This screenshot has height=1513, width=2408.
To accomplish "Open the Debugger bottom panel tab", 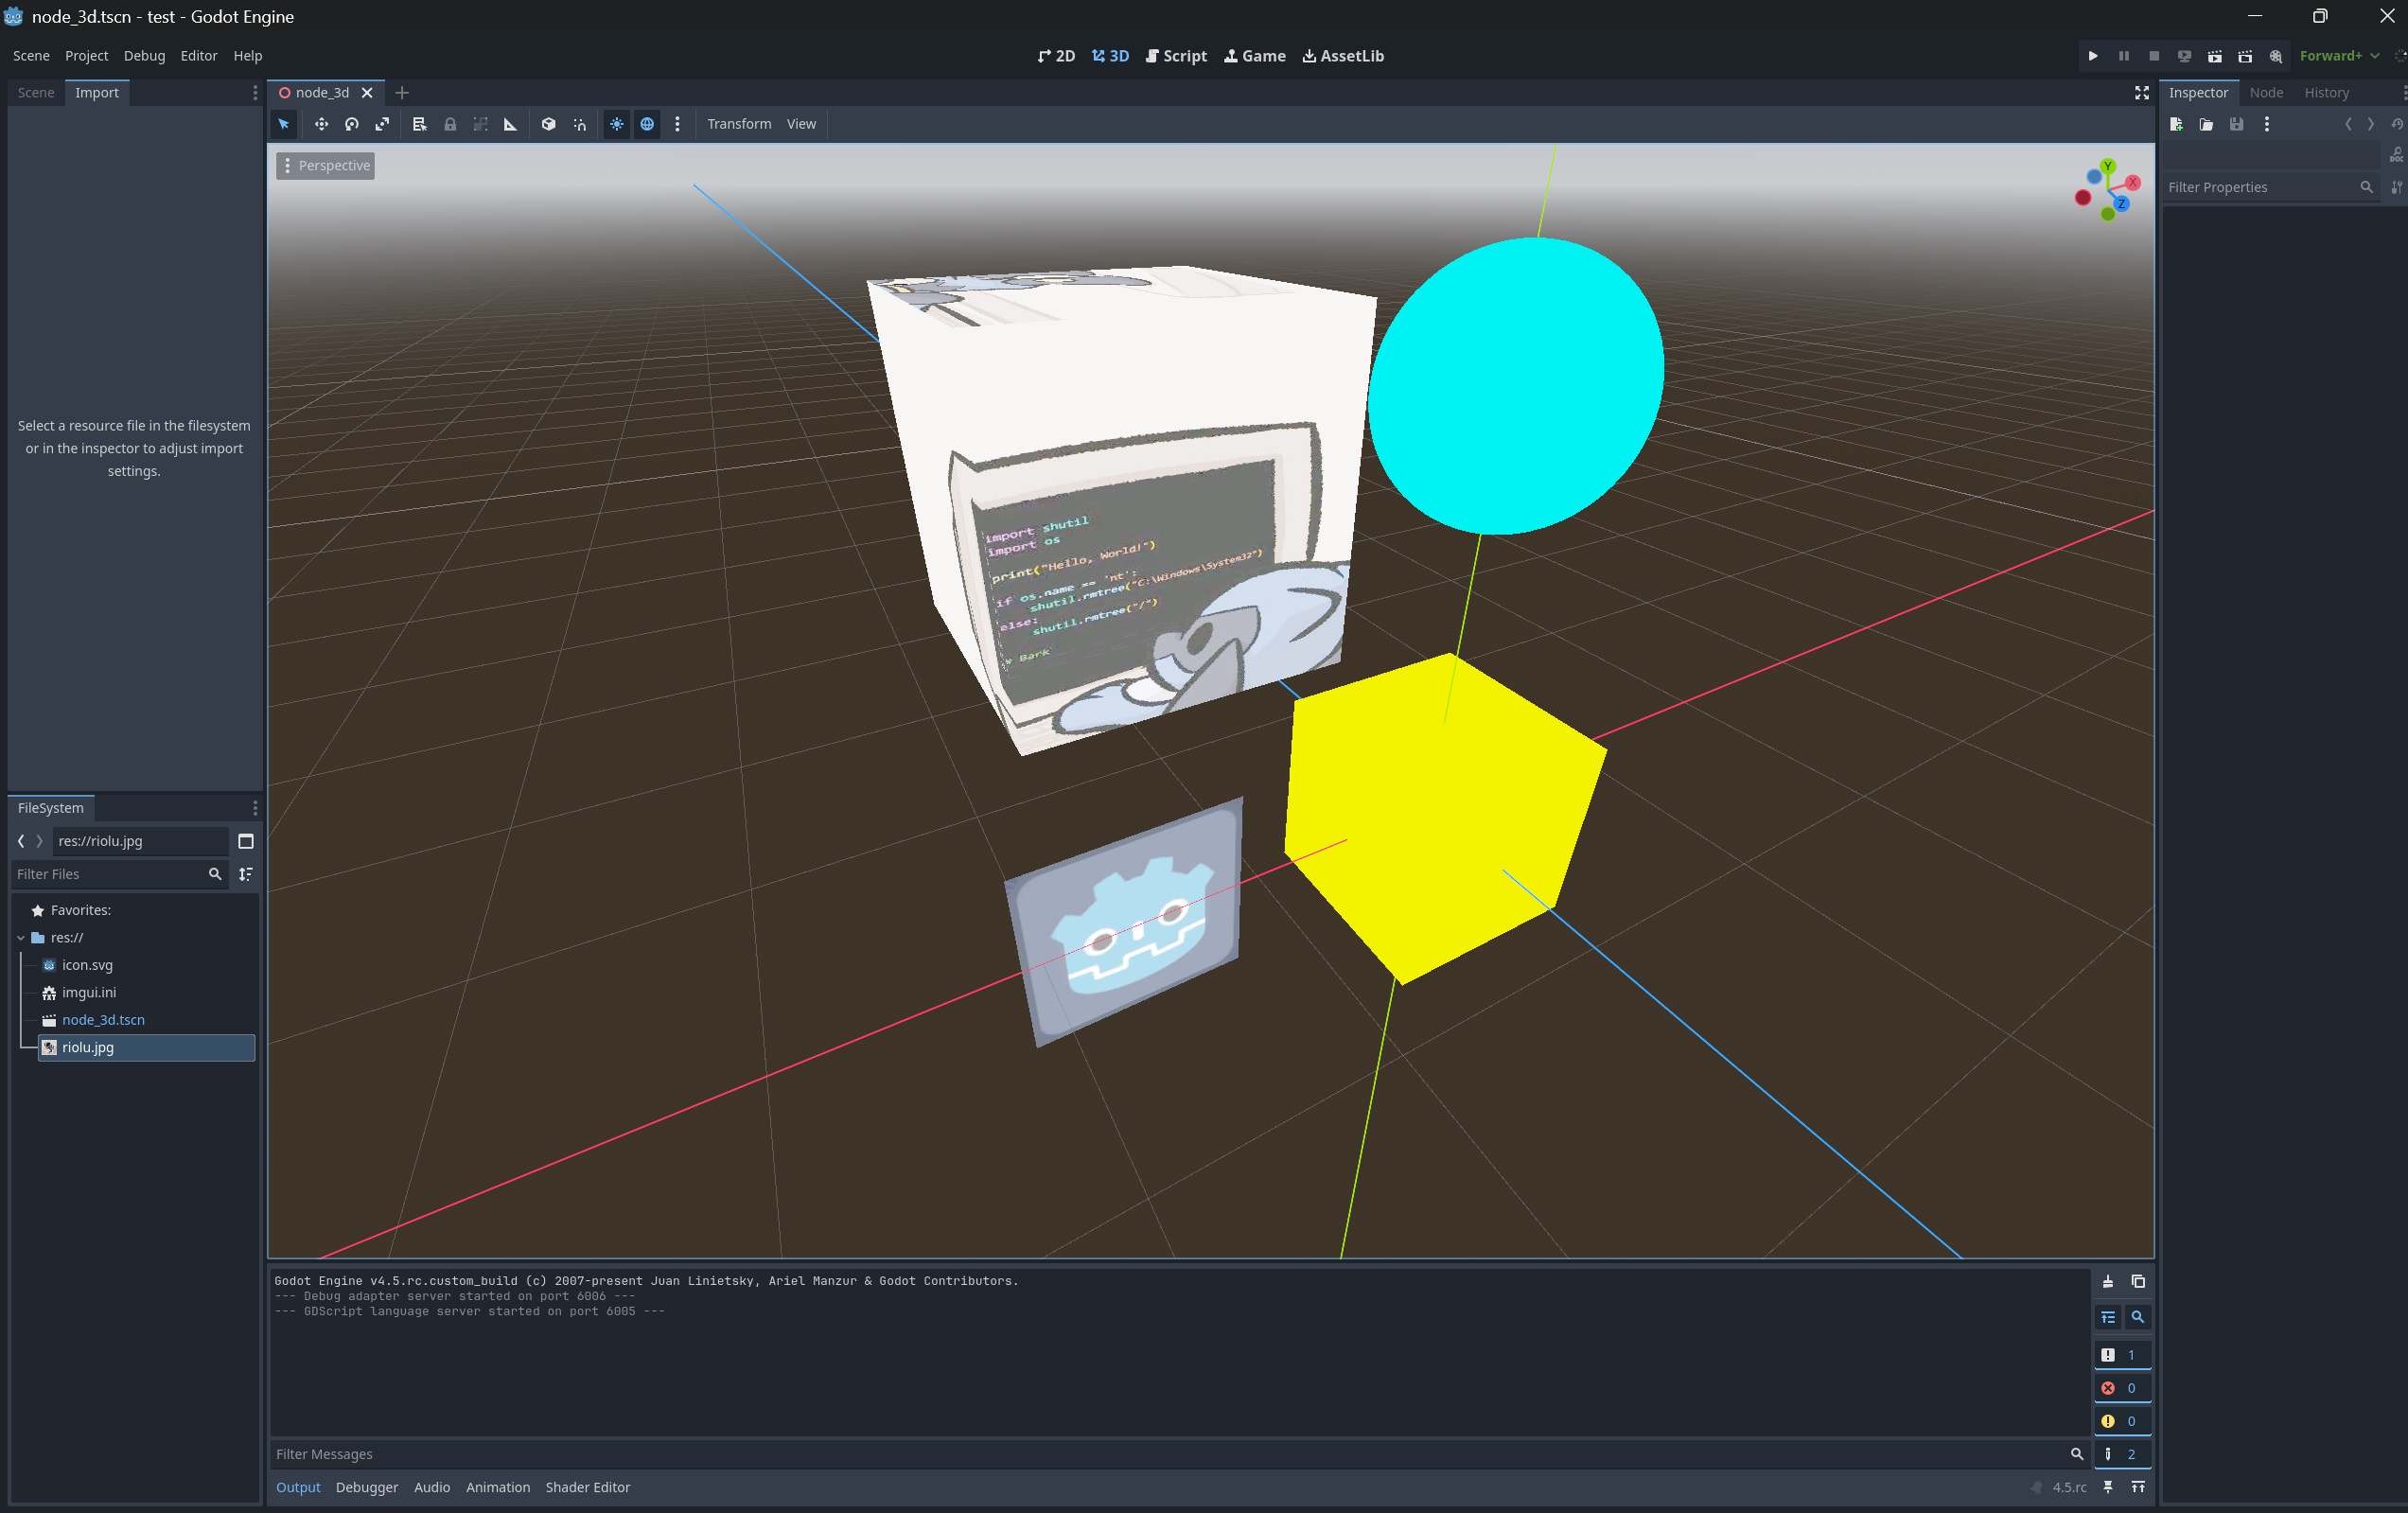I will 366,1487.
